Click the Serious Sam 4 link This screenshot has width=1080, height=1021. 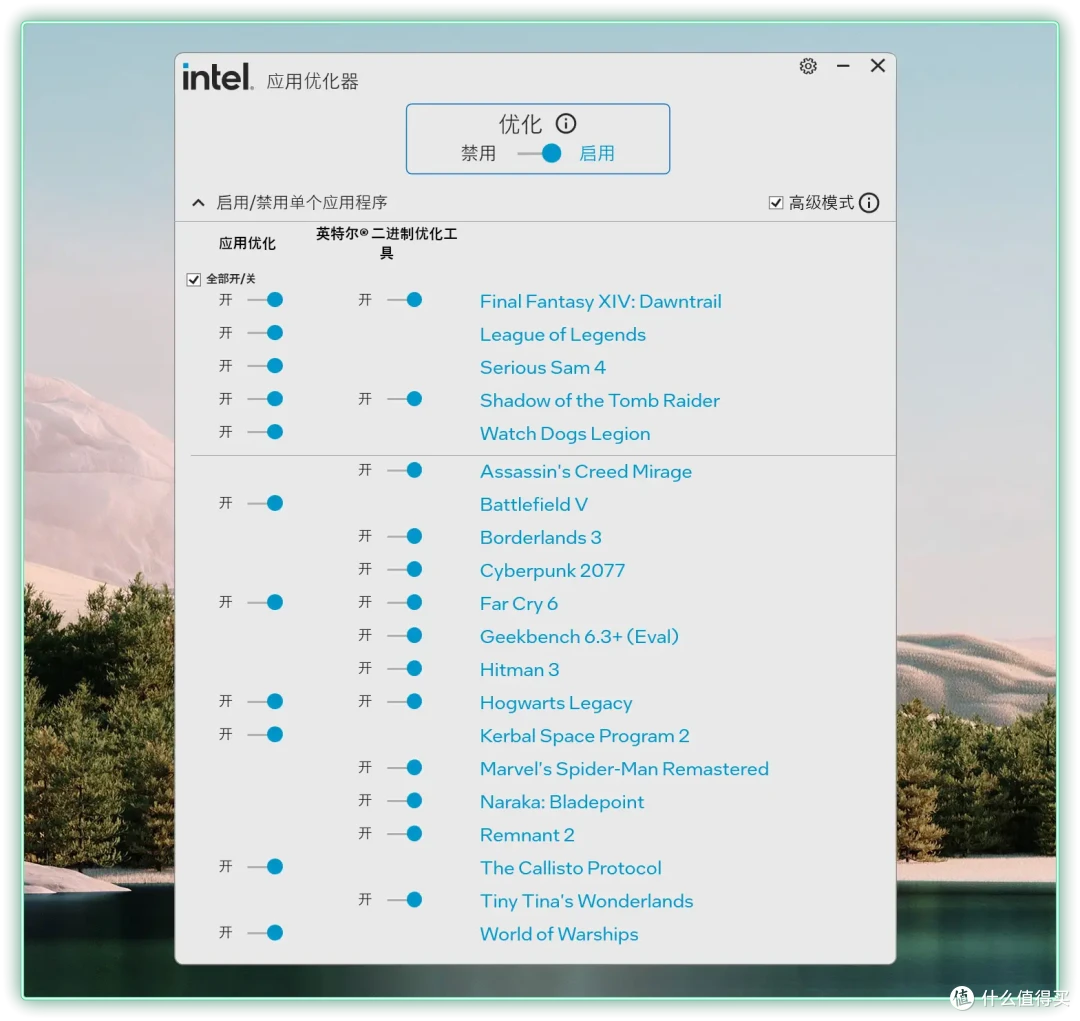pyautogui.click(x=543, y=368)
